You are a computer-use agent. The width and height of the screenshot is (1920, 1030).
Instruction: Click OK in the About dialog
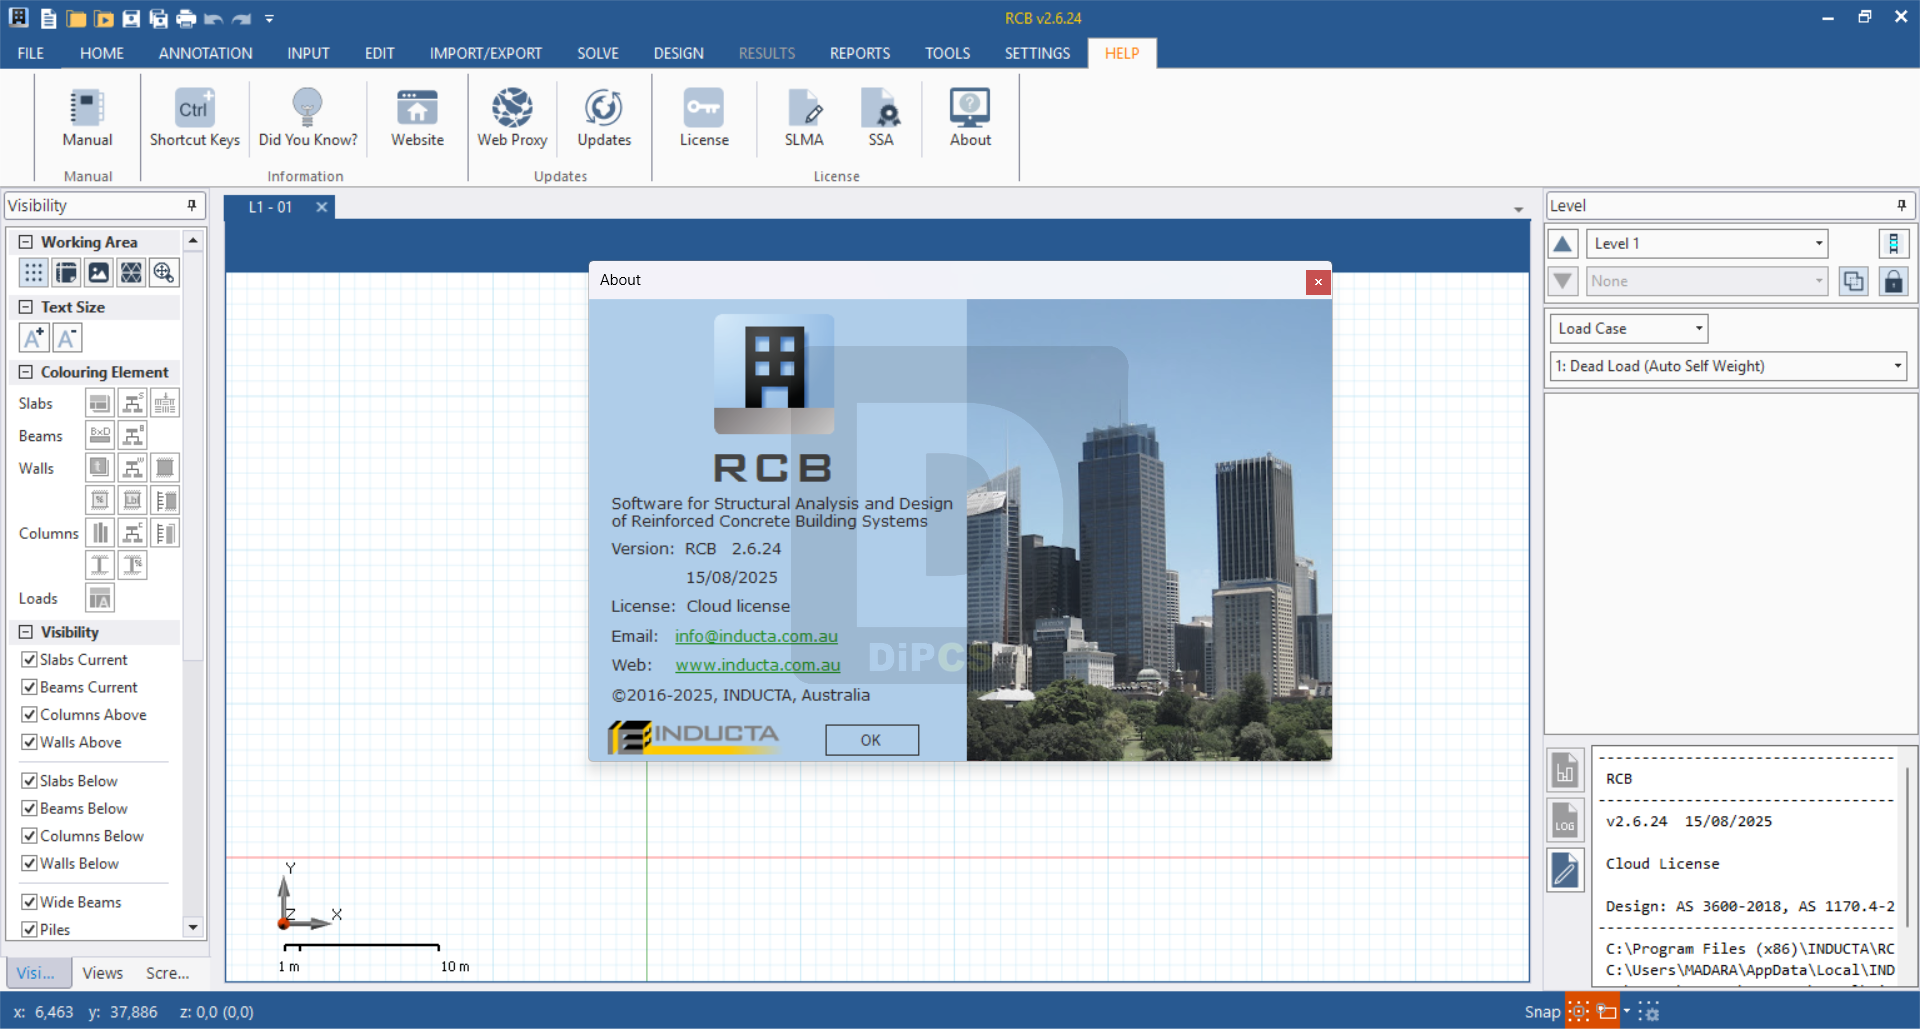pyautogui.click(x=871, y=740)
